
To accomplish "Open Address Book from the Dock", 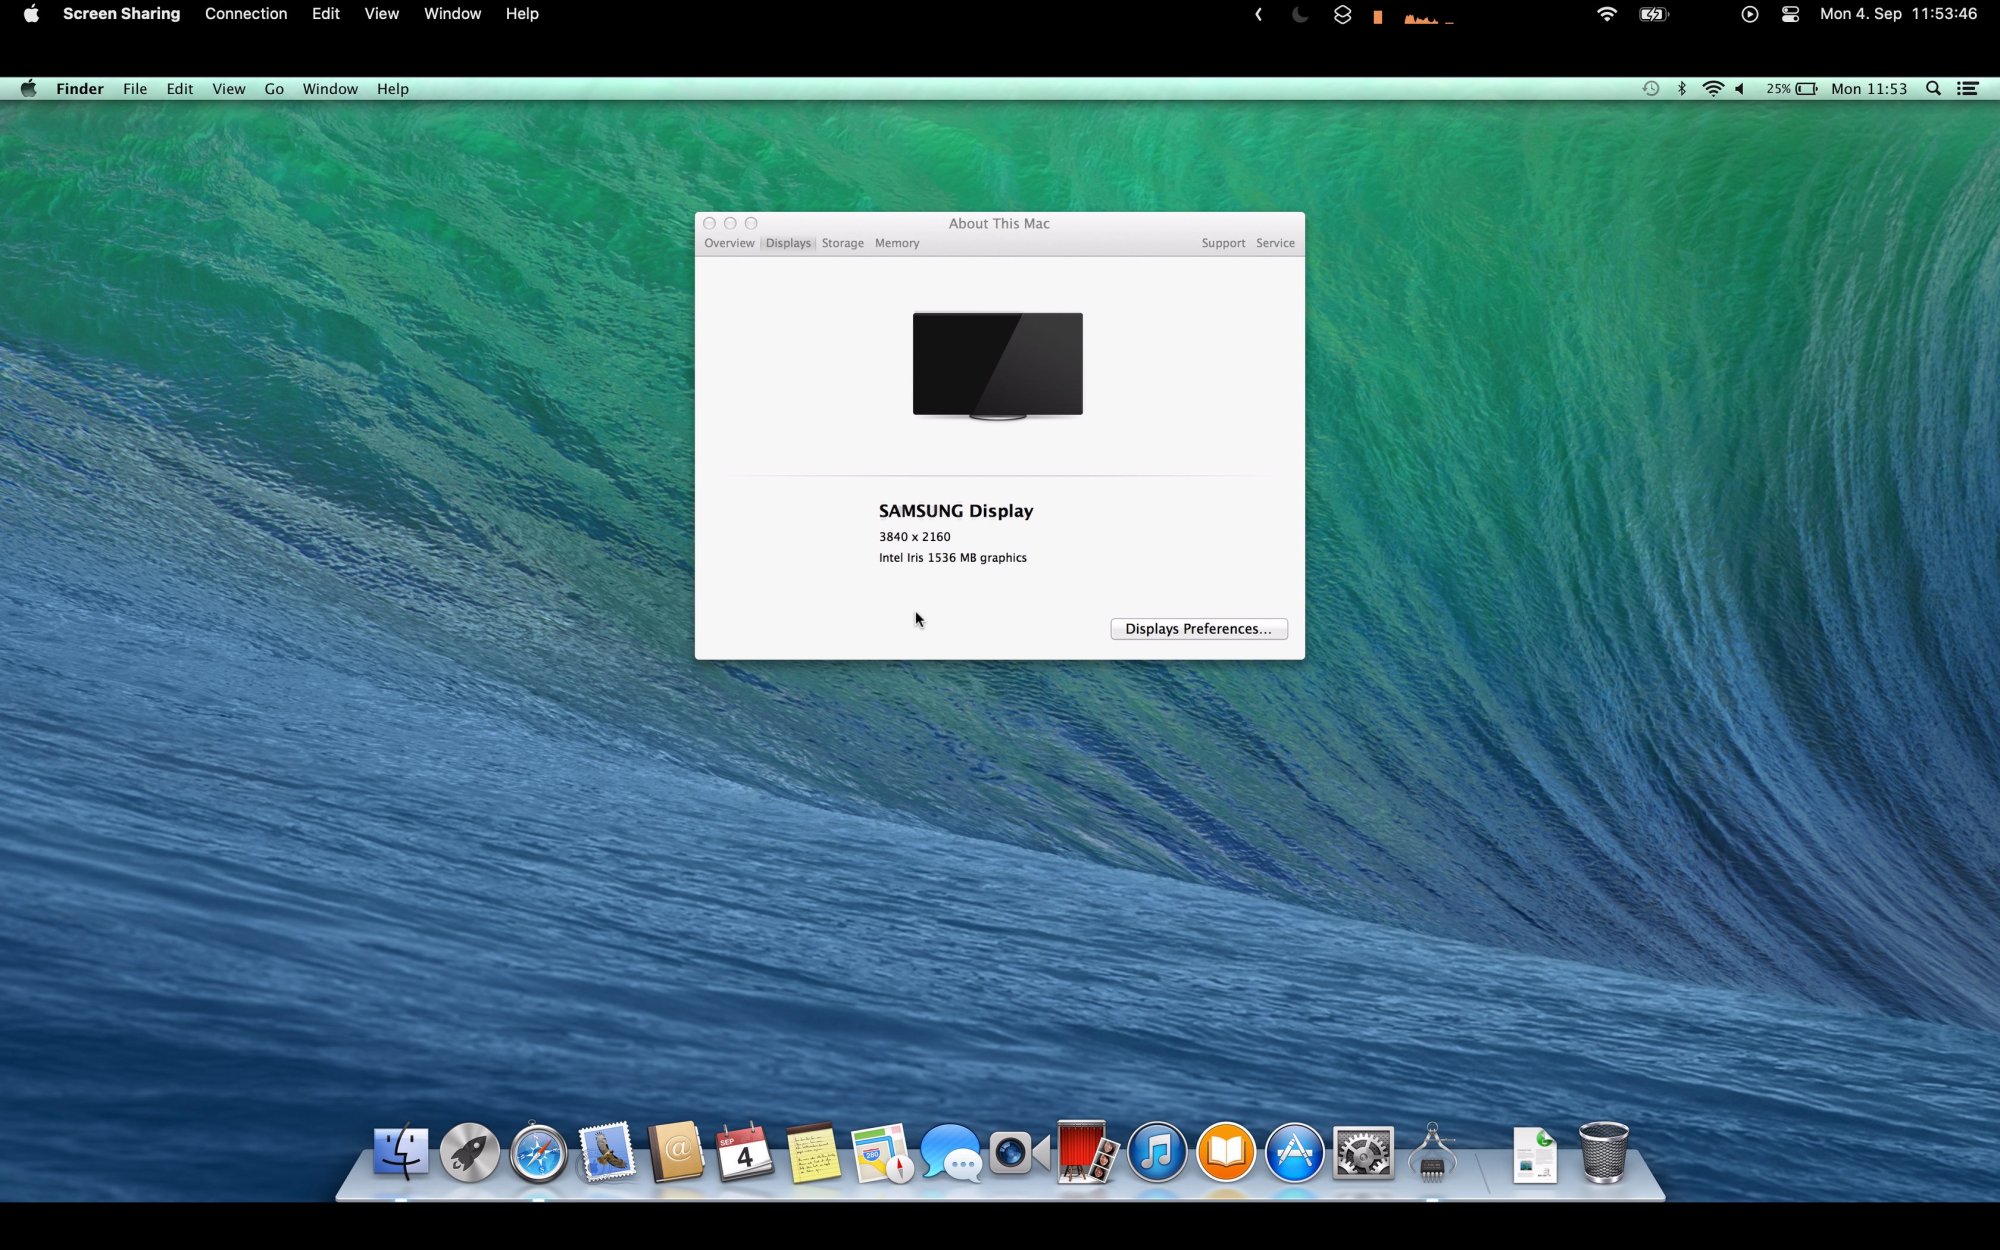I will (677, 1152).
